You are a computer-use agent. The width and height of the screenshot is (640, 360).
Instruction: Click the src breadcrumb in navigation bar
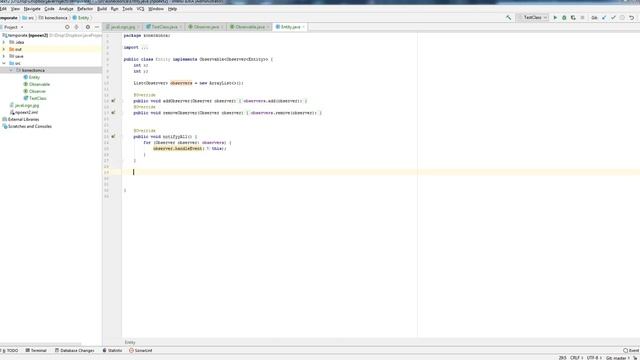[28, 18]
